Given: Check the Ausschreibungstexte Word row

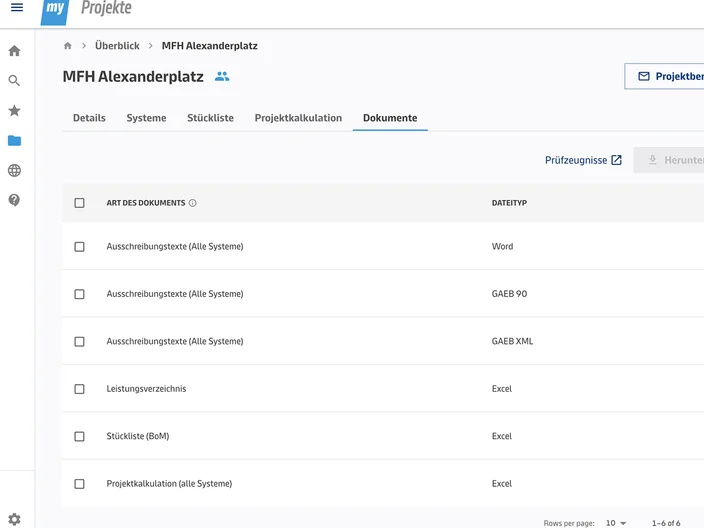Looking at the screenshot, I should [x=79, y=247].
